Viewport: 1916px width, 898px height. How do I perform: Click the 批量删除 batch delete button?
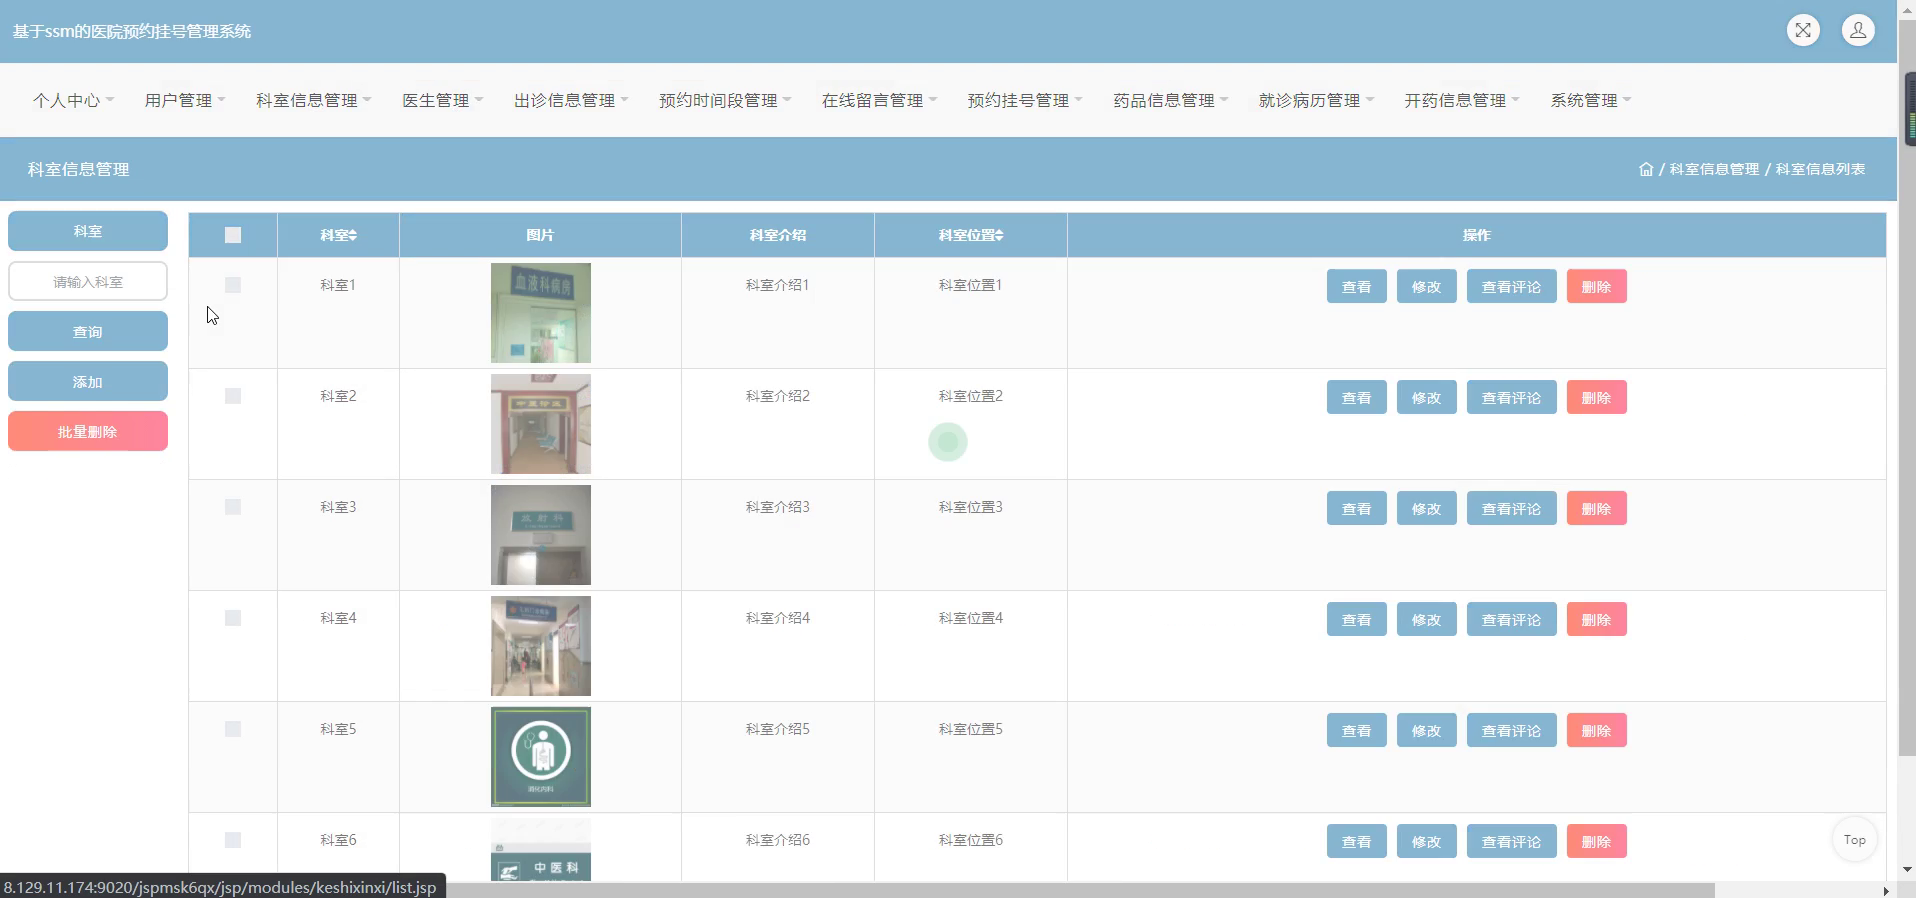(x=88, y=431)
